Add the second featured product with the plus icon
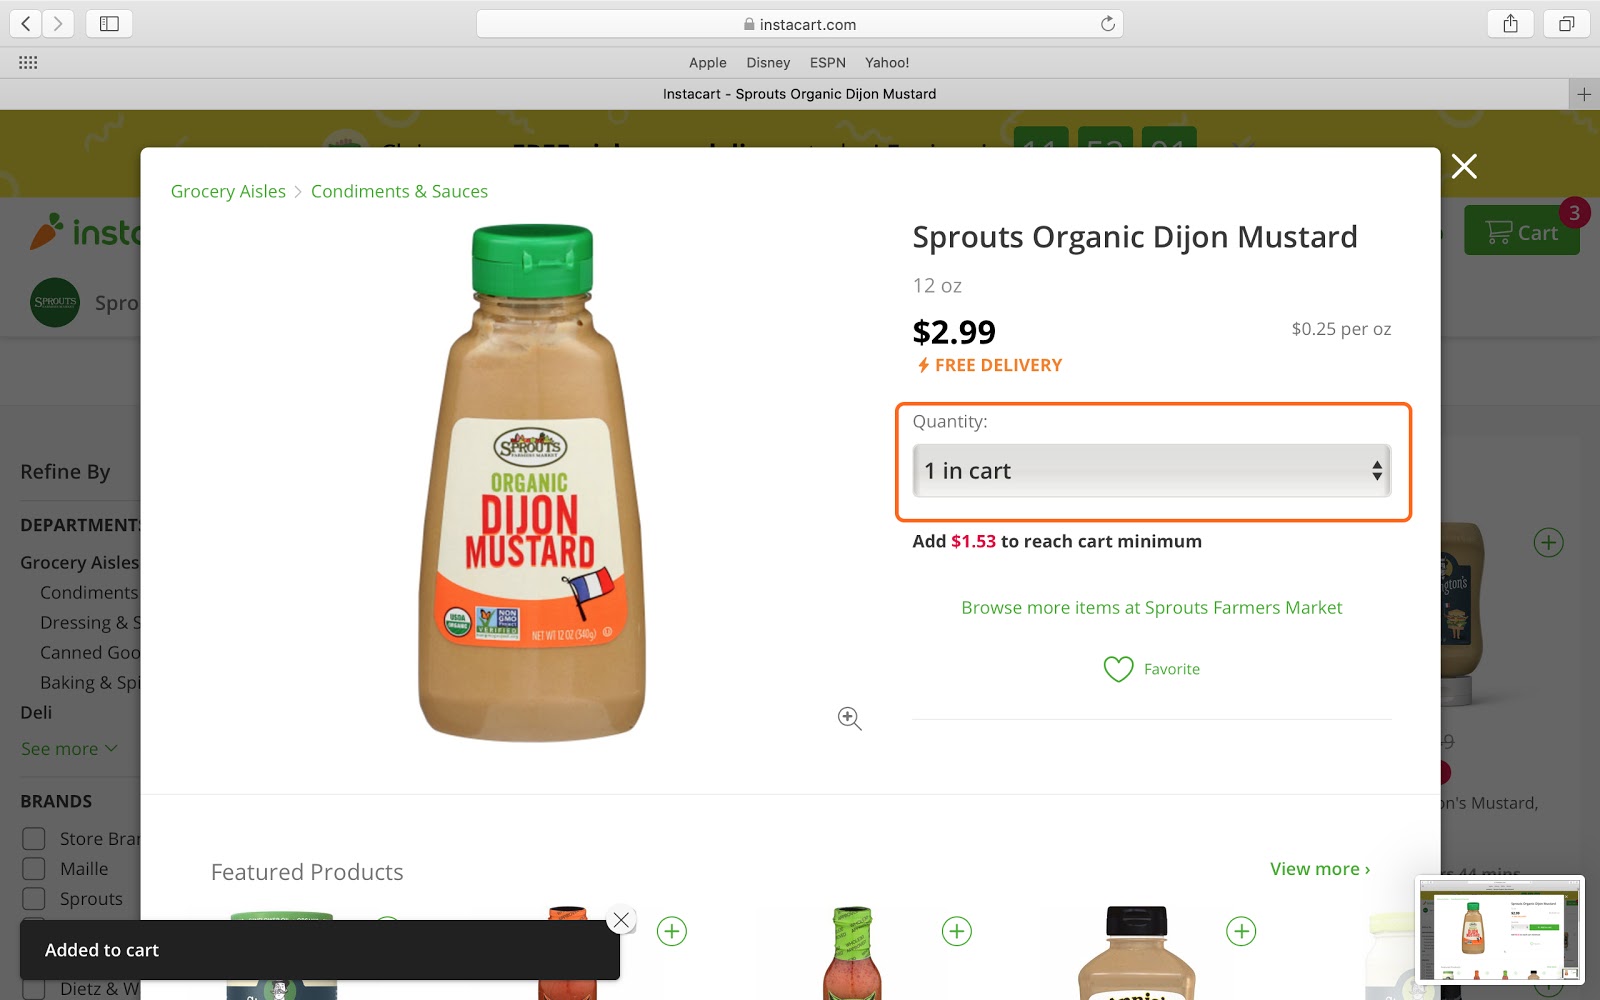This screenshot has width=1600, height=1000. 672,932
